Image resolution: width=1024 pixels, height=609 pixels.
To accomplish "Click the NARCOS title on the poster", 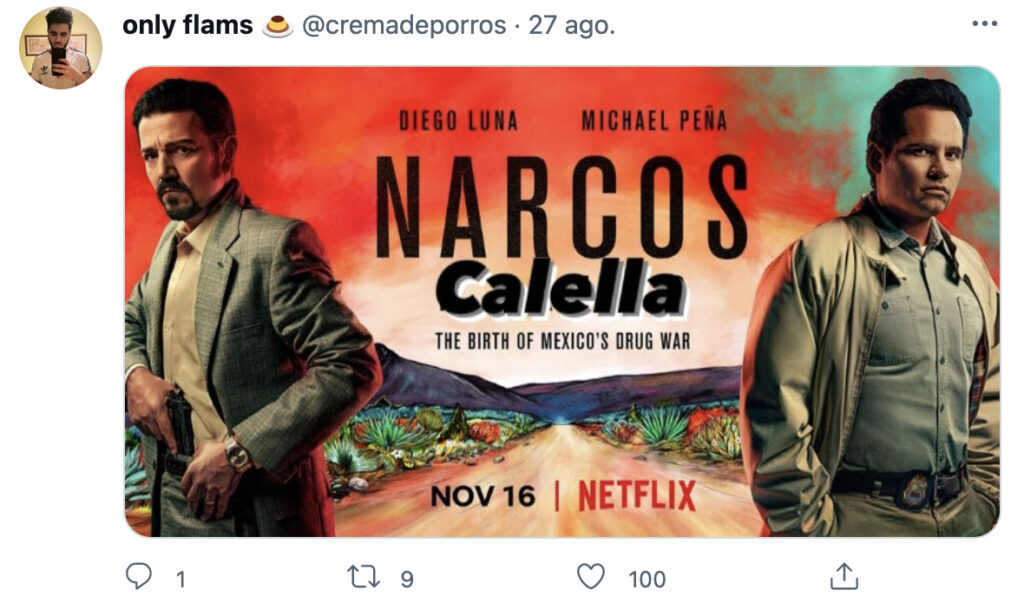I will pyautogui.click(x=562, y=206).
